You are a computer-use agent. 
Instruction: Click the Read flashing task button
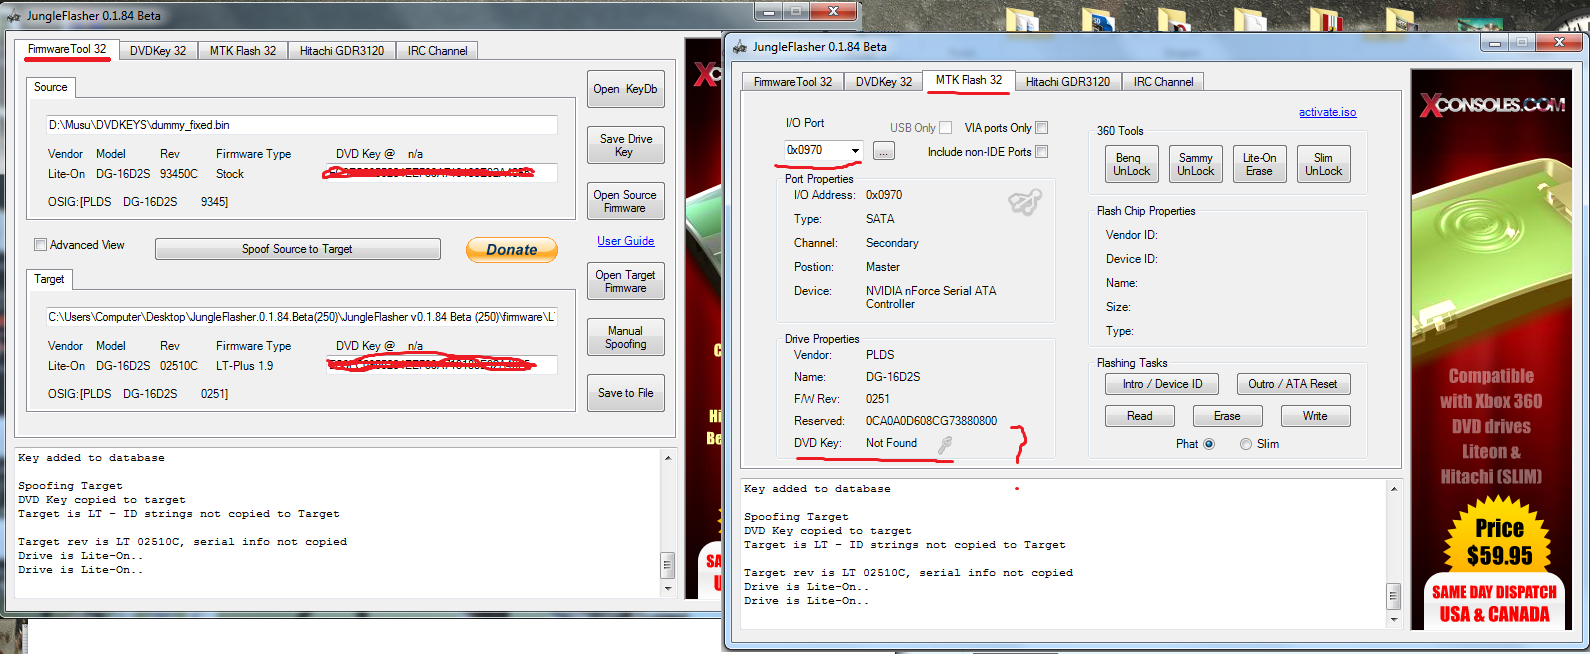1139,416
